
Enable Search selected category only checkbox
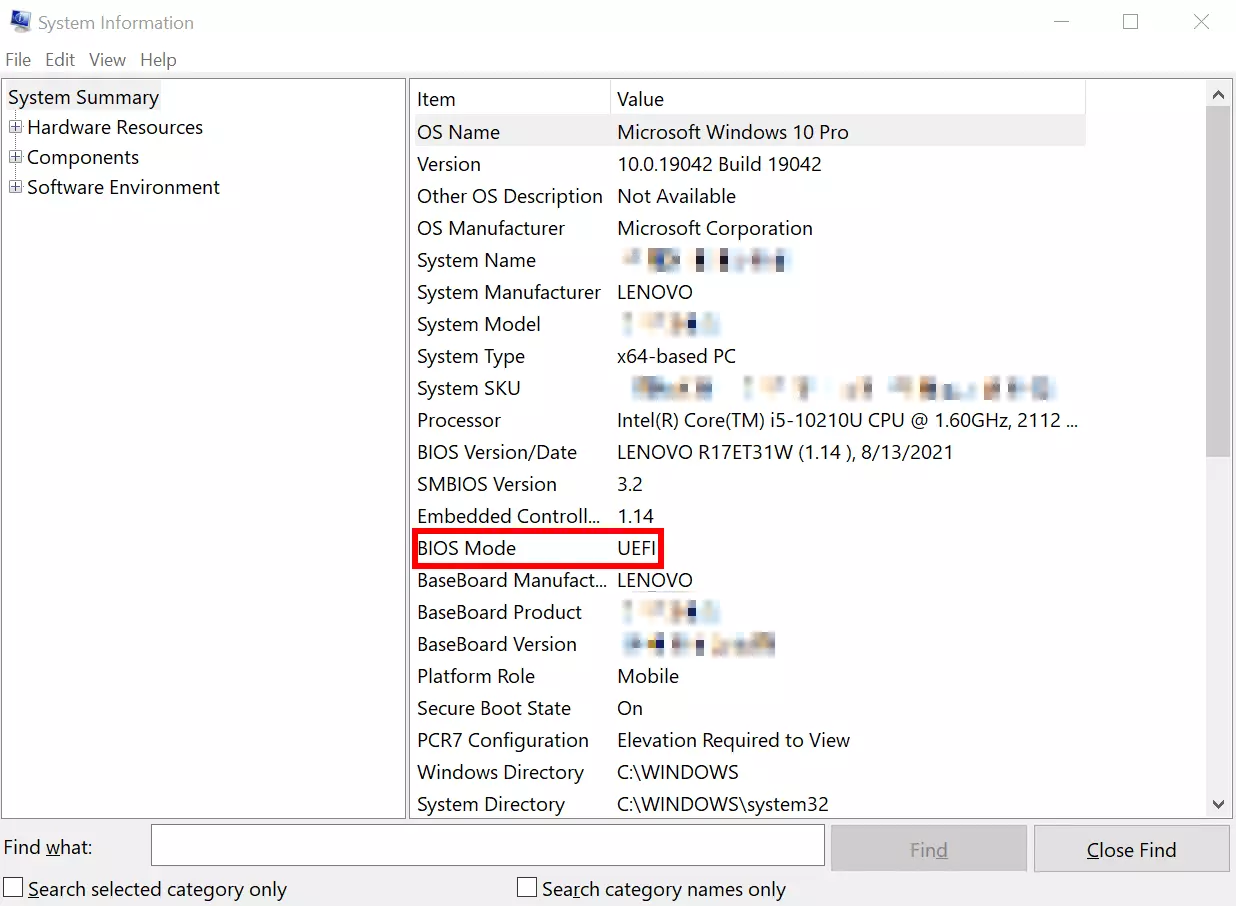pos(13,888)
